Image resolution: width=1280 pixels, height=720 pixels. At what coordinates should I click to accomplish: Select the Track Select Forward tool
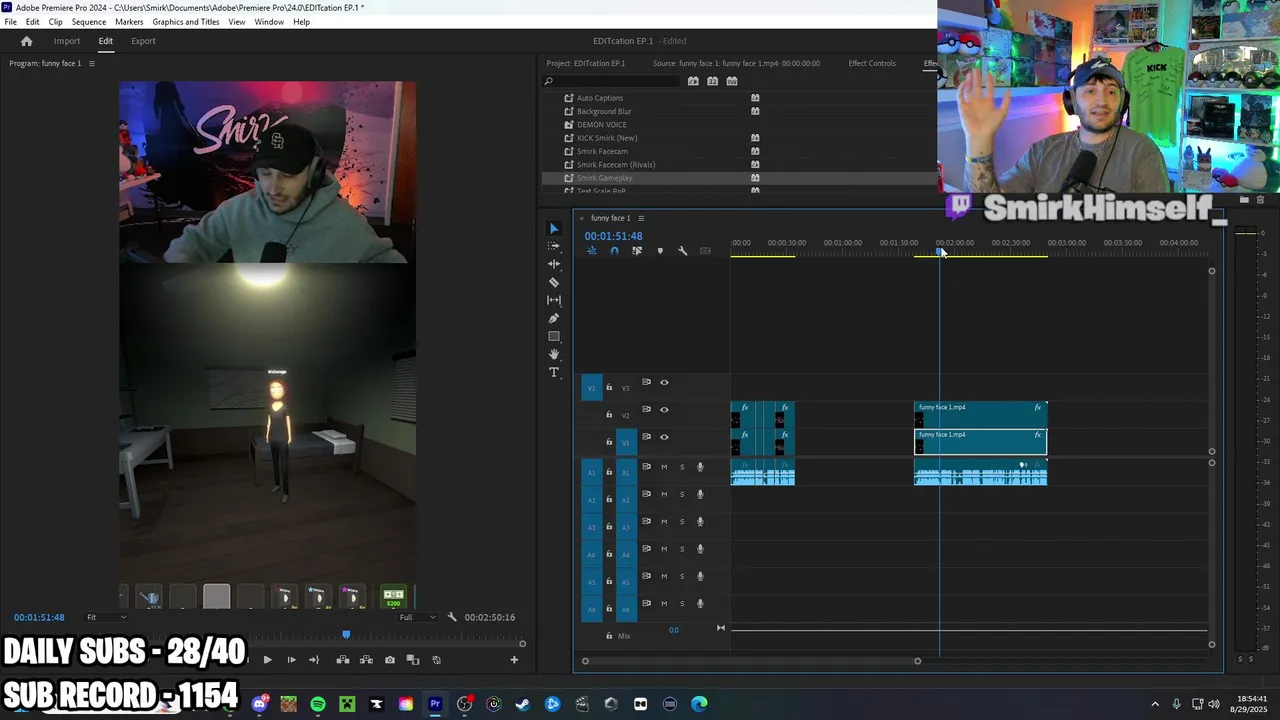click(x=554, y=246)
